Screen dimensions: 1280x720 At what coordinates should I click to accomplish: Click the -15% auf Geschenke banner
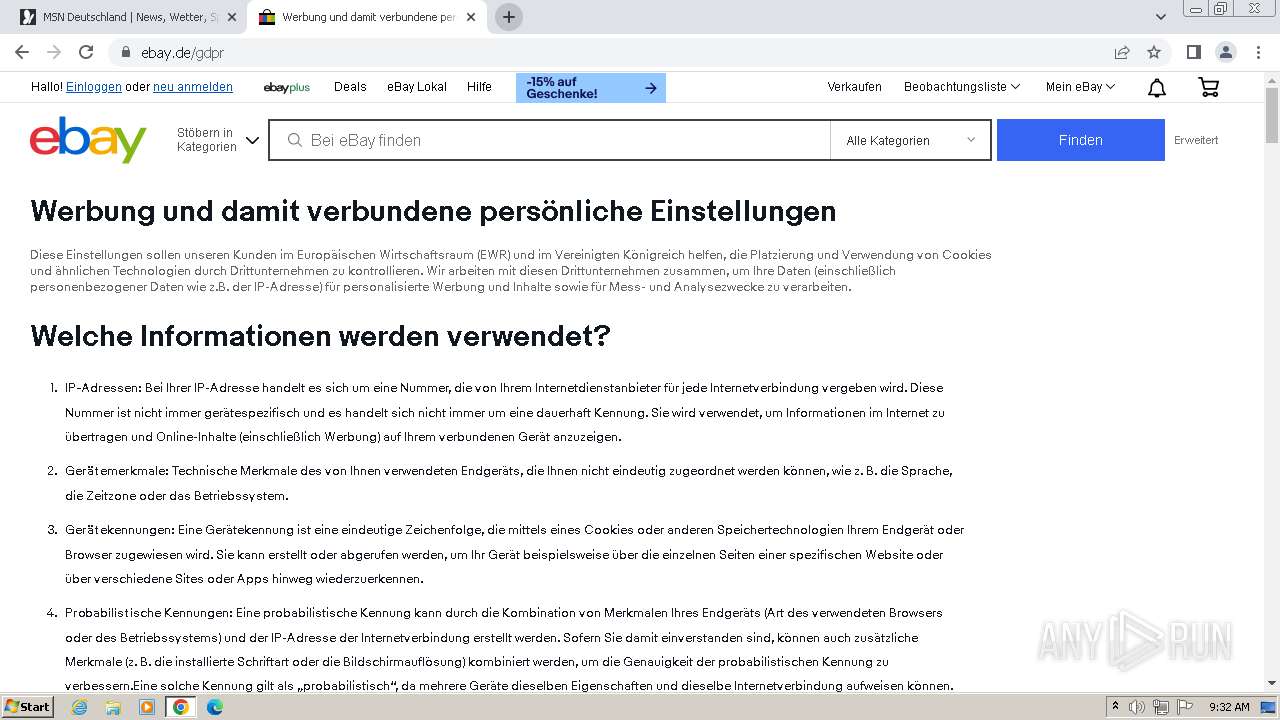pos(591,88)
